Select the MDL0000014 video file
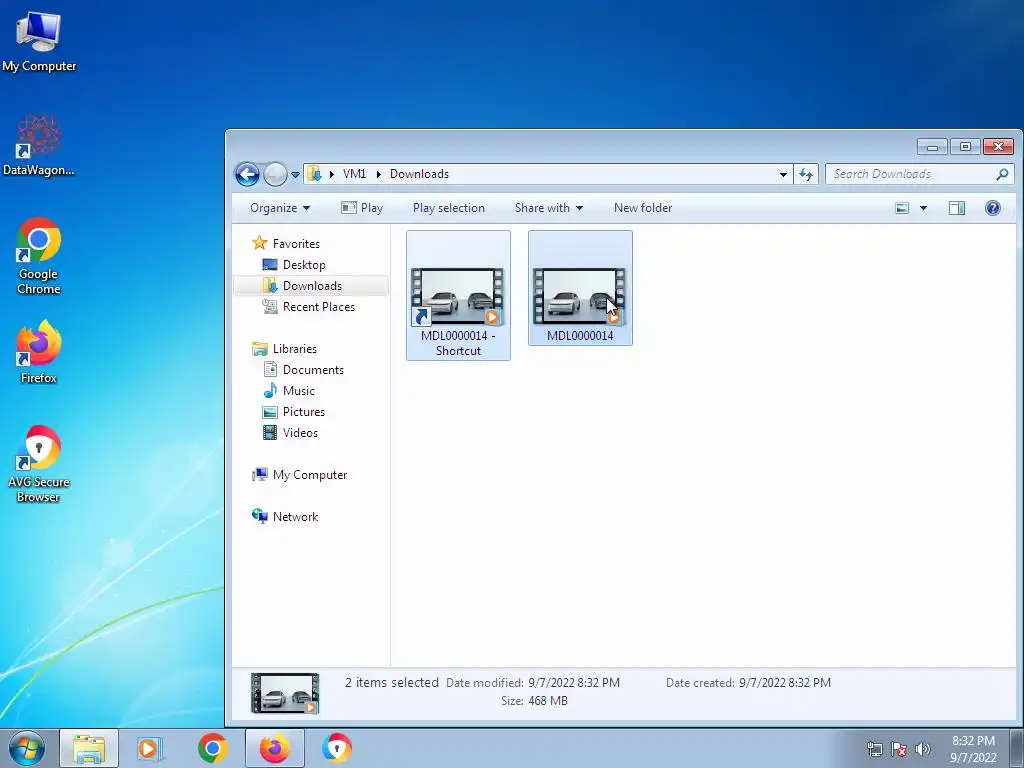 [580, 288]
